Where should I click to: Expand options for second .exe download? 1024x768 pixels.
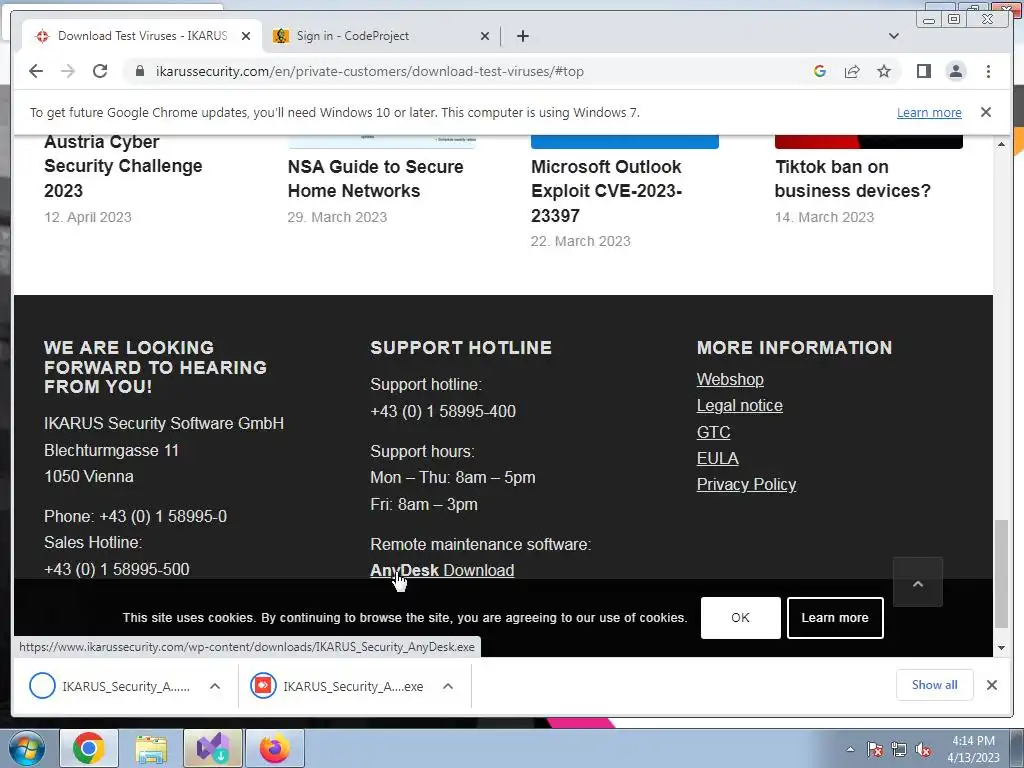click(448, 686)
